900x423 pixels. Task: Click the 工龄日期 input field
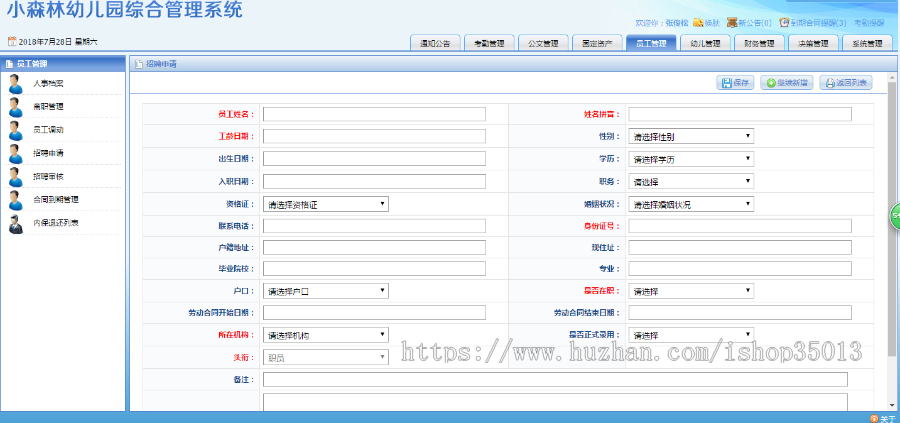pos(374,137)
